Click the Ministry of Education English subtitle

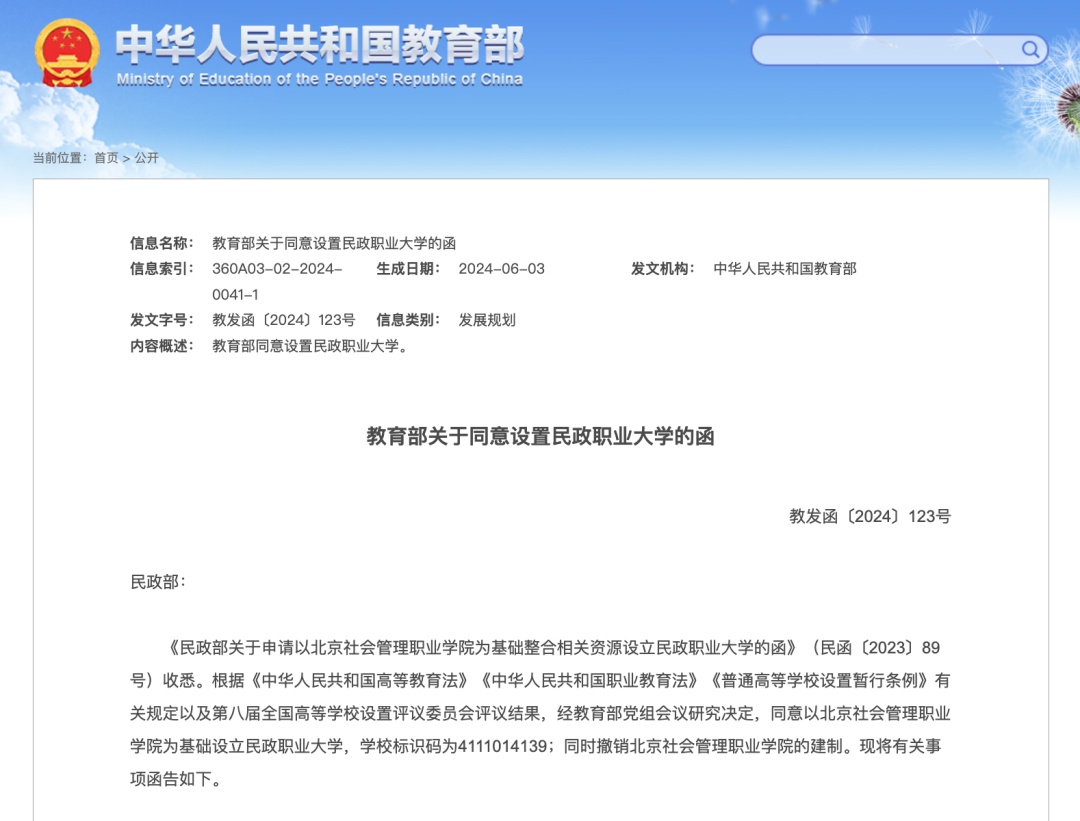pyautogui.click(x=319, y=79)
